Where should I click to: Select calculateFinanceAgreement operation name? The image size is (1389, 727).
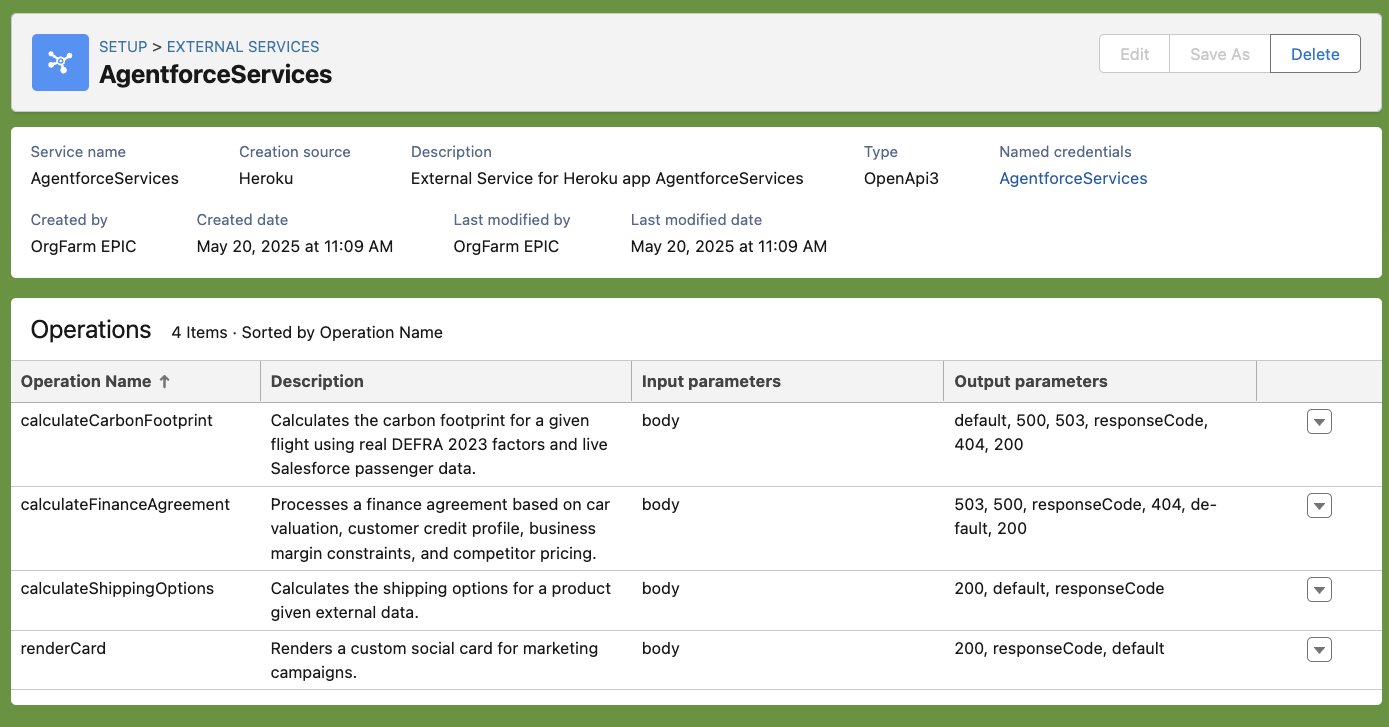point(126,504)
